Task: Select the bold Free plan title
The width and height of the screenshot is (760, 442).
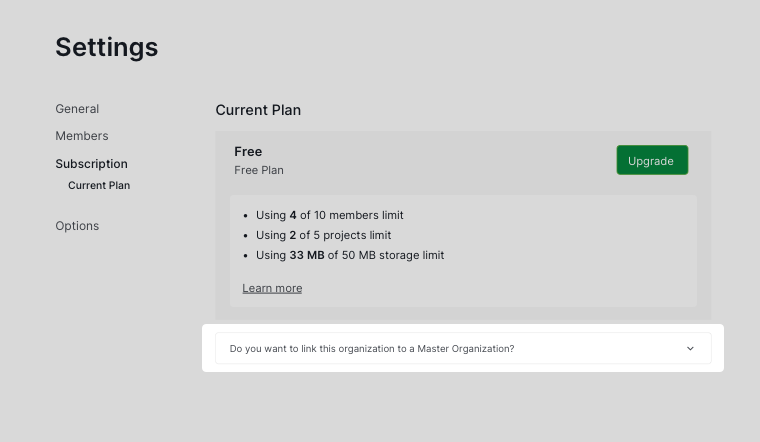Action: (248, 152)
